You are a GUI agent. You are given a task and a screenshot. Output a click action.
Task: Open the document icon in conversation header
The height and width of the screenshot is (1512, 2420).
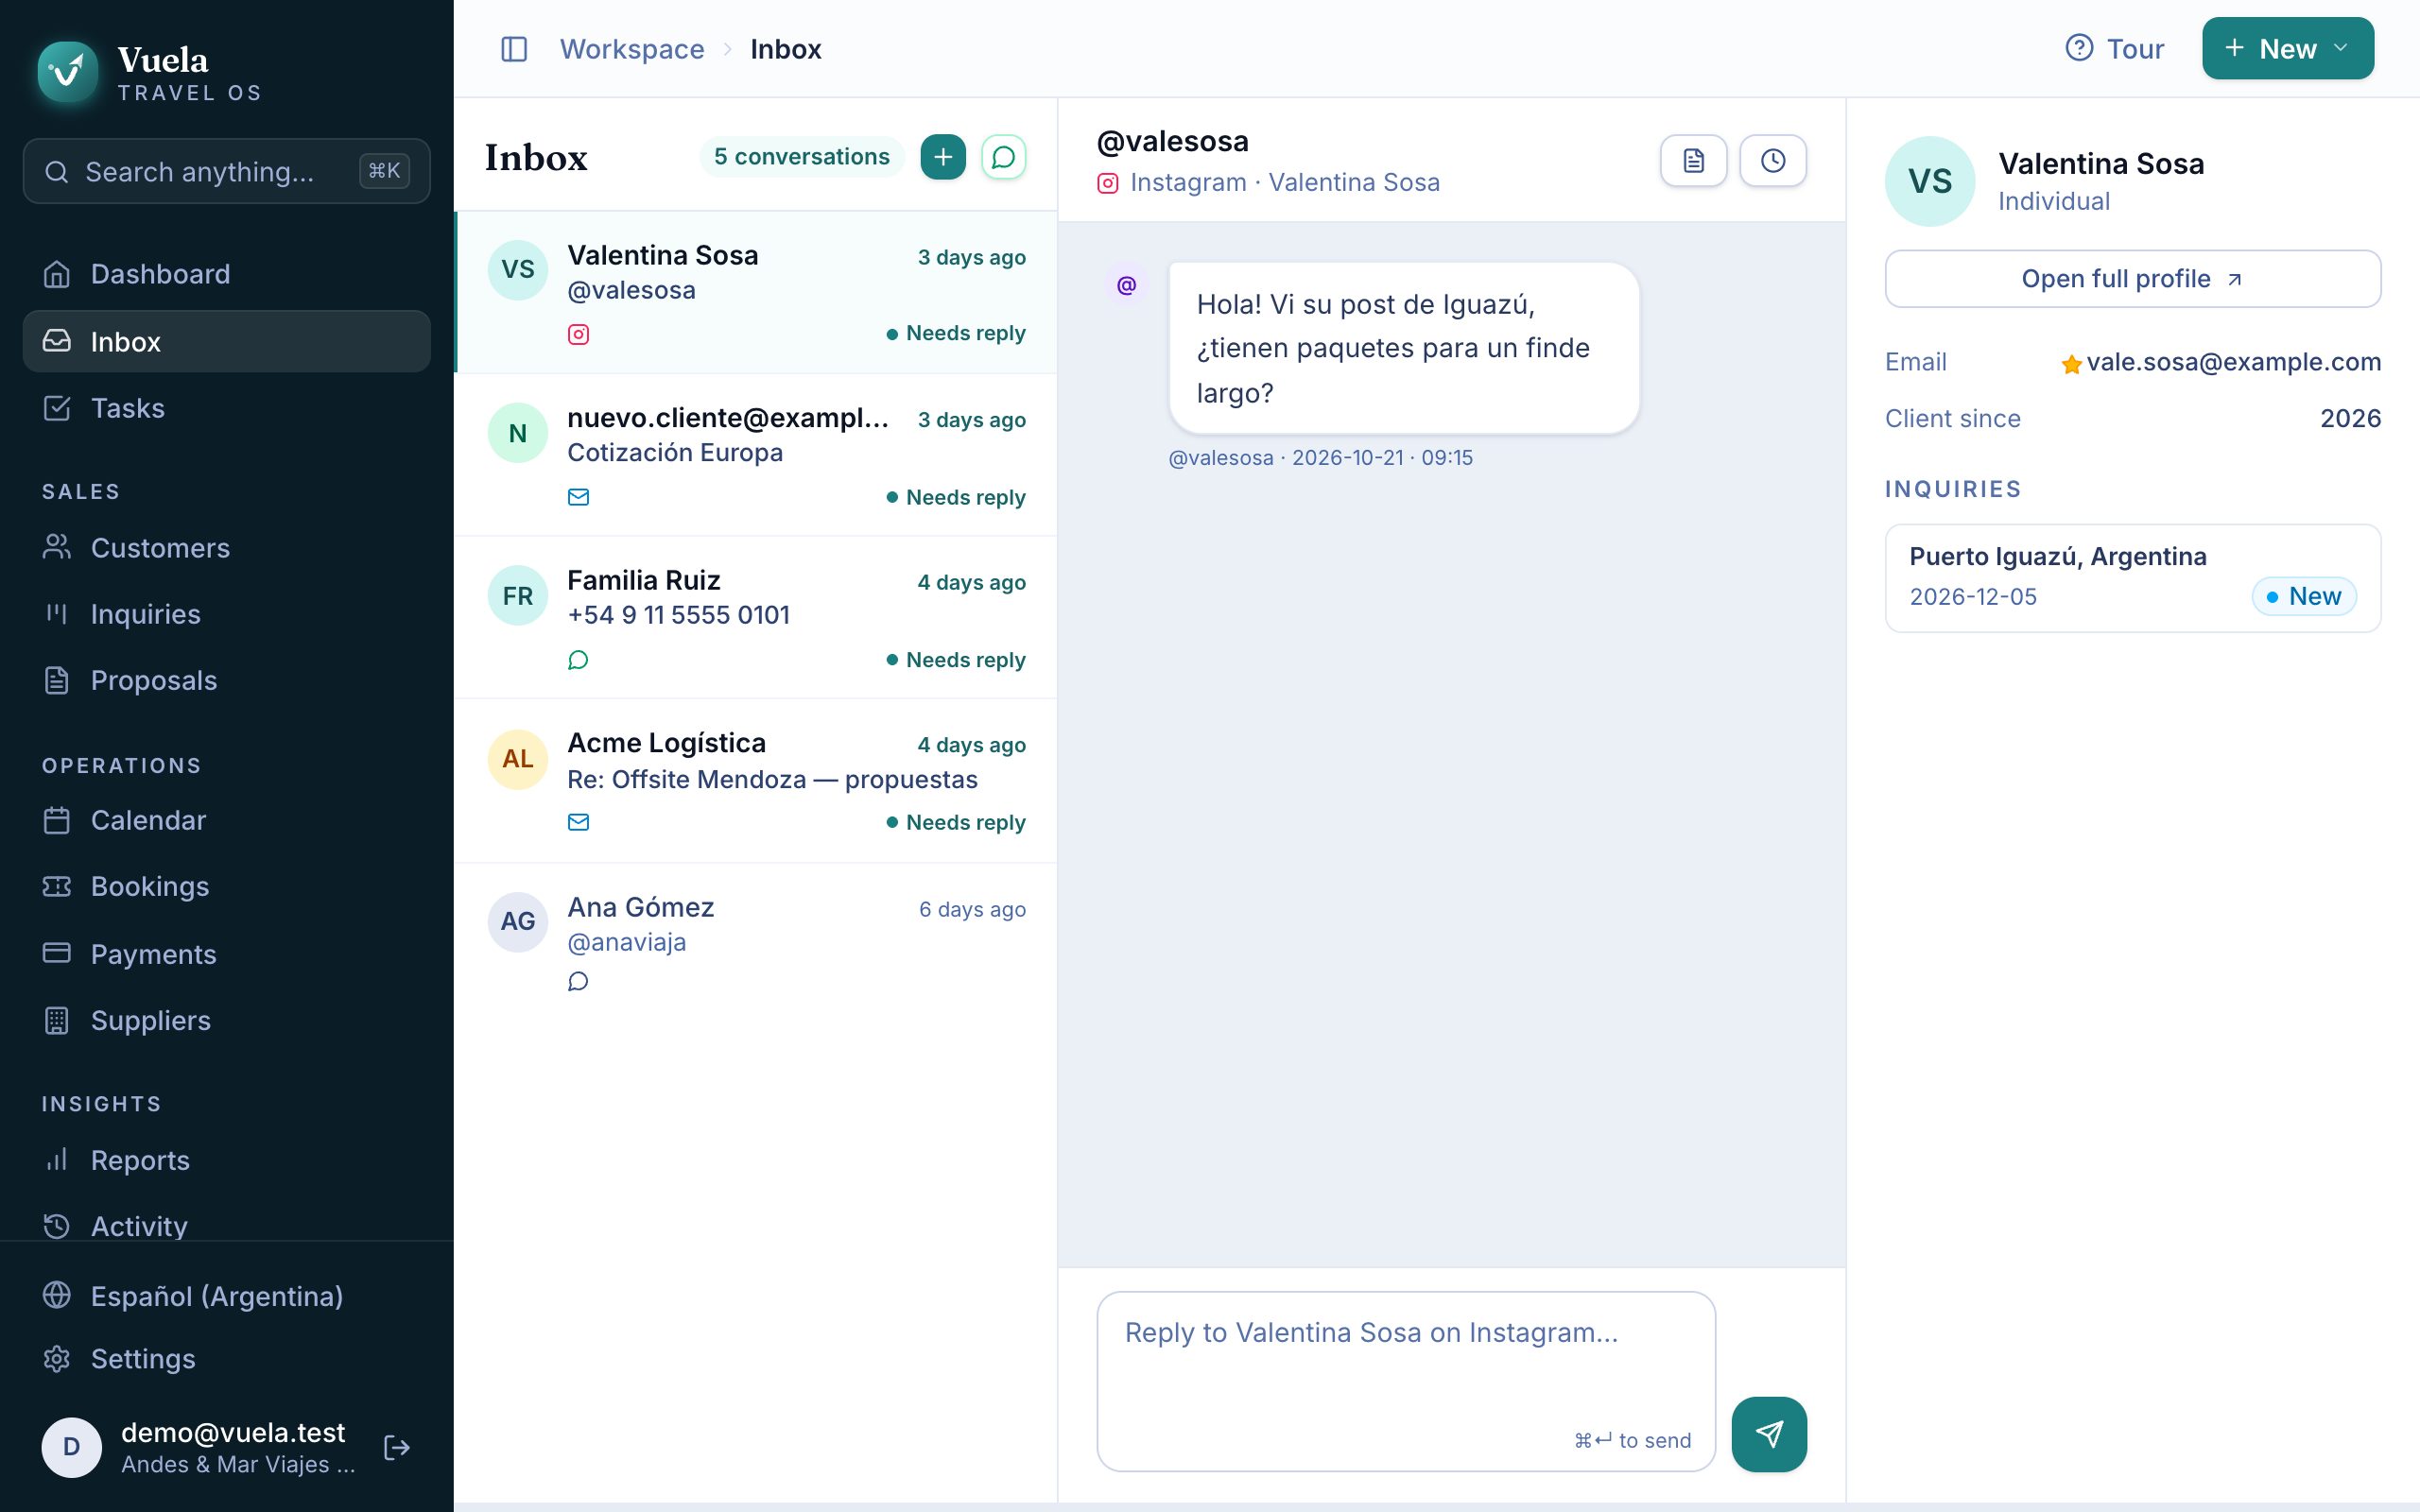tap(1693, 160)
